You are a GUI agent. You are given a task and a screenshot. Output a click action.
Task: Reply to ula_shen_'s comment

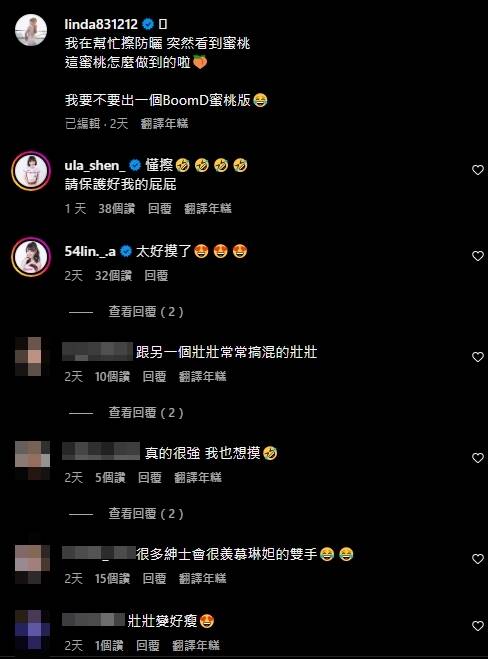pos(160,208)
